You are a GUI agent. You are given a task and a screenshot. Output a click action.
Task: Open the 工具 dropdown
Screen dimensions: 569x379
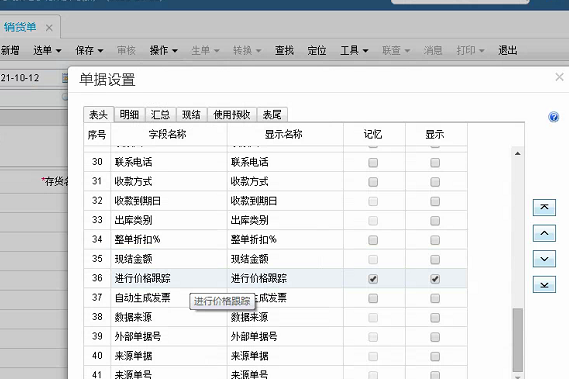tap(354, 50)
